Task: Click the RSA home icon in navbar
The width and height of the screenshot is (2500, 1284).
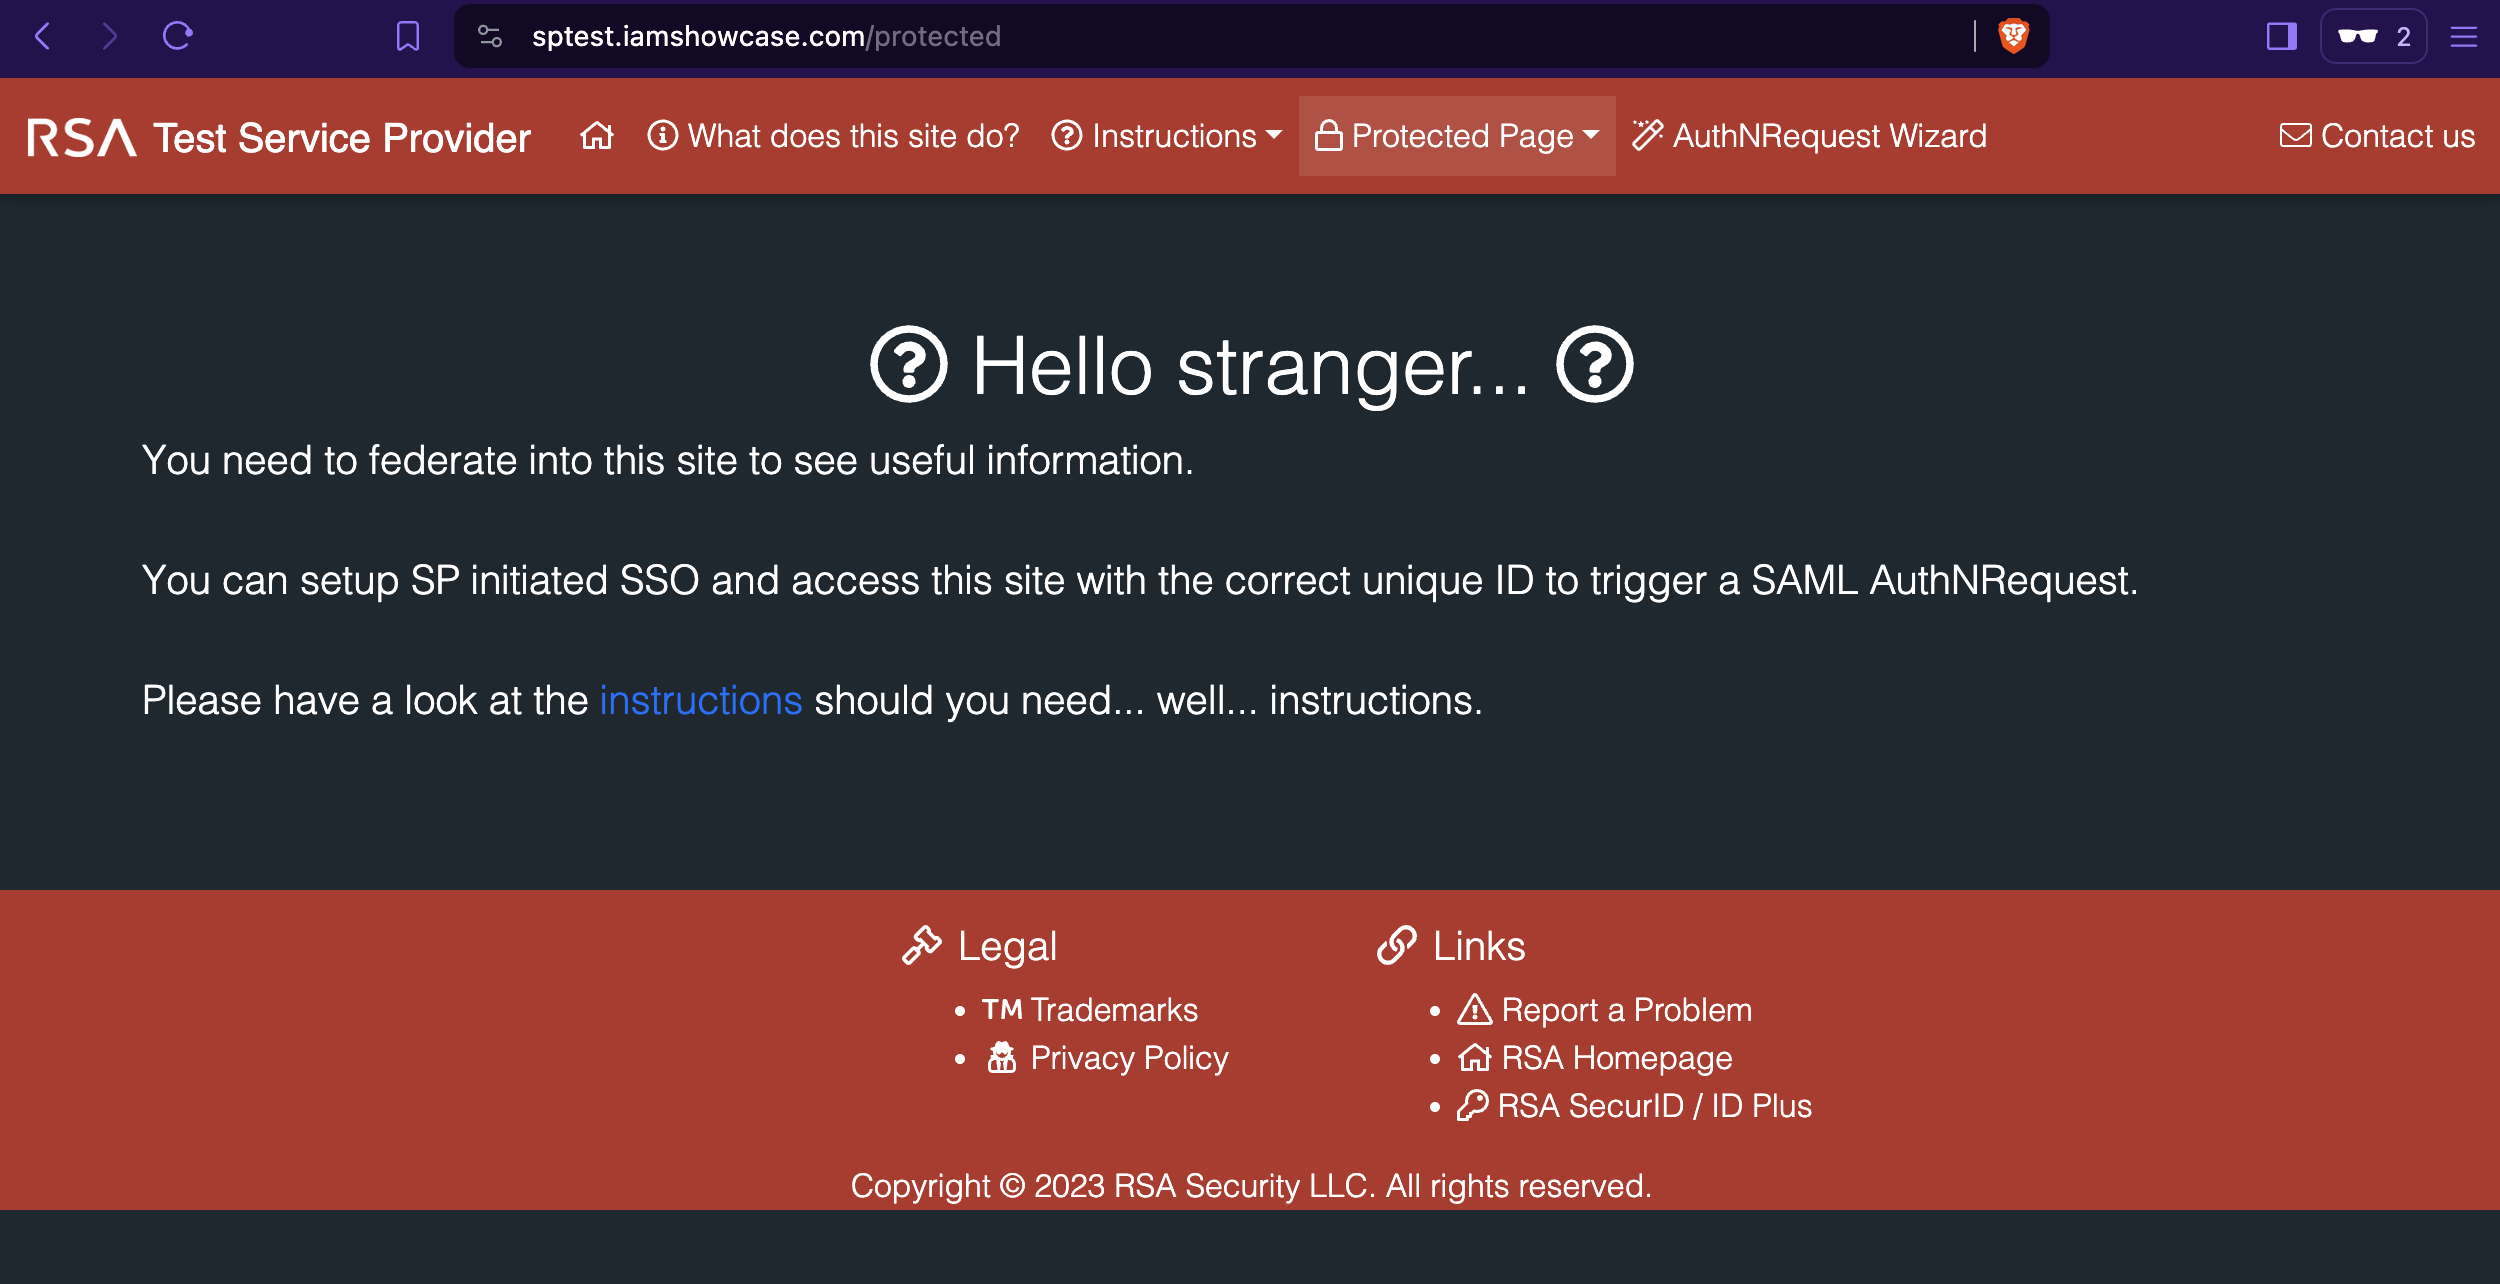Action: [596, 134]
